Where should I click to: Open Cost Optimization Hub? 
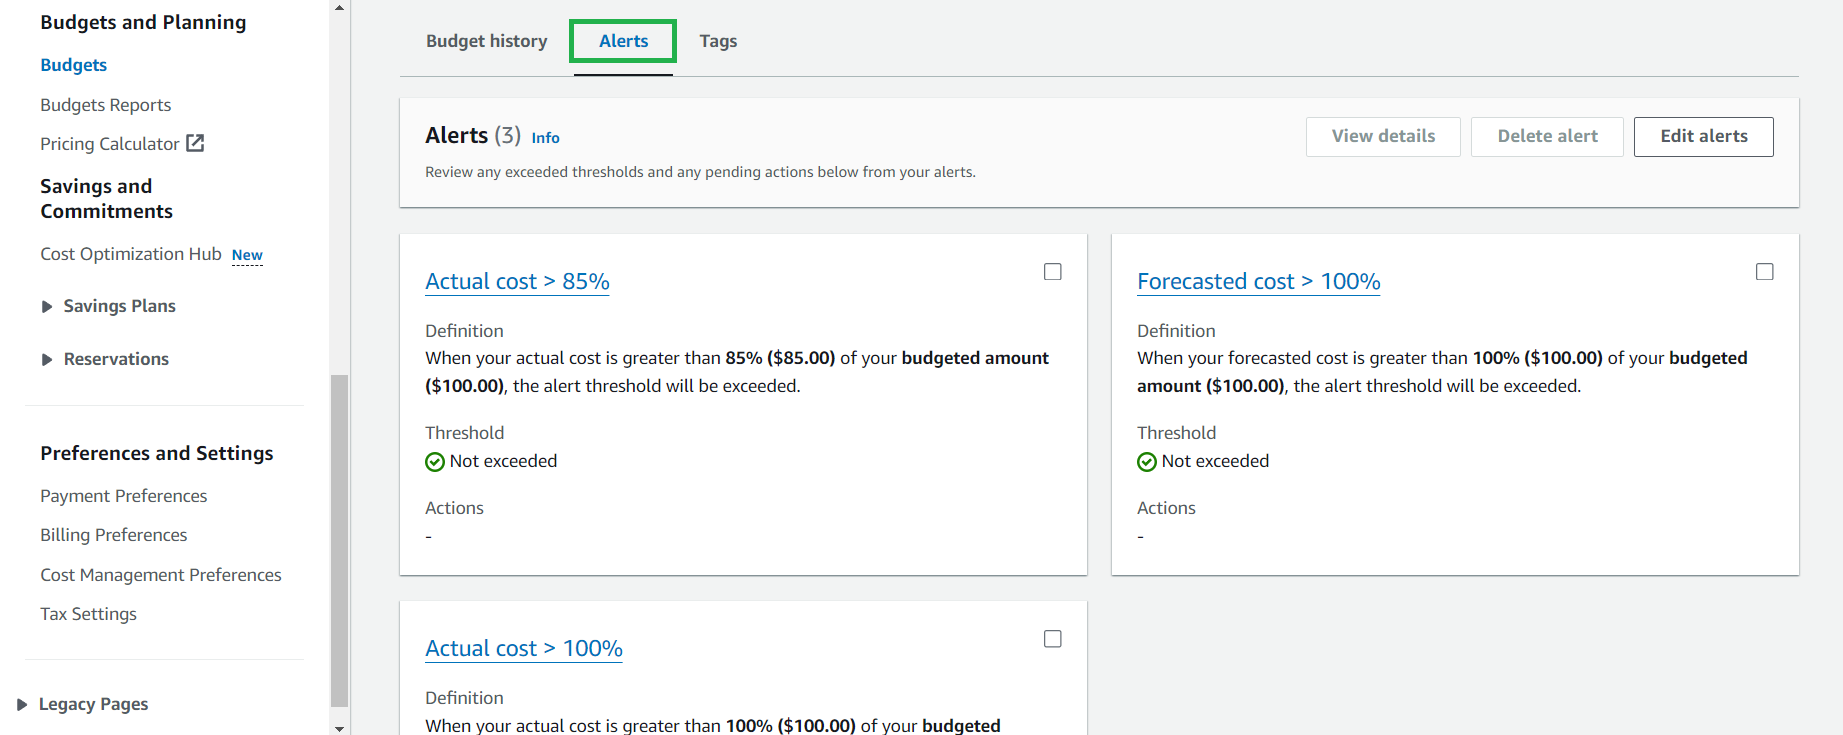[130, 254]
